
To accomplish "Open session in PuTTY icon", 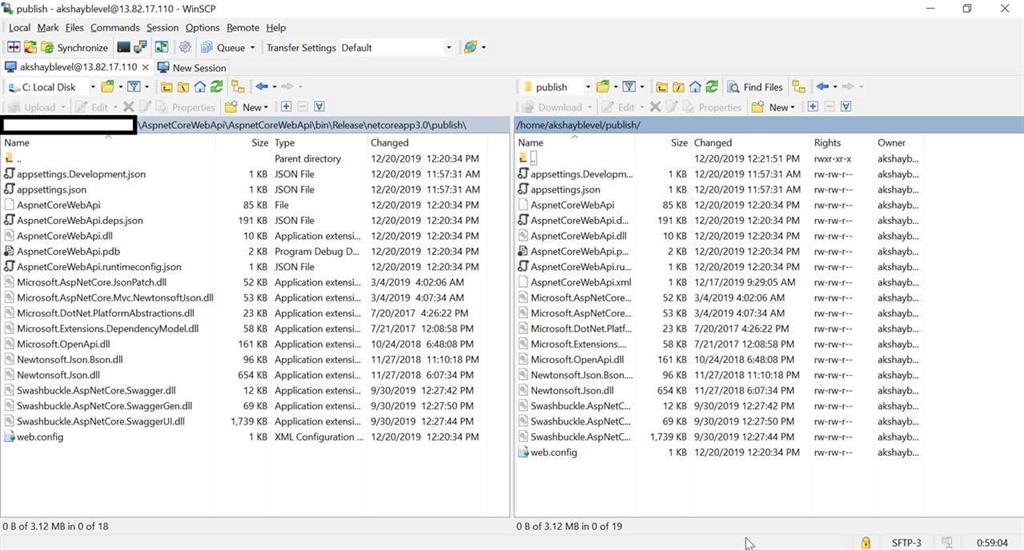I will point(140,47).
